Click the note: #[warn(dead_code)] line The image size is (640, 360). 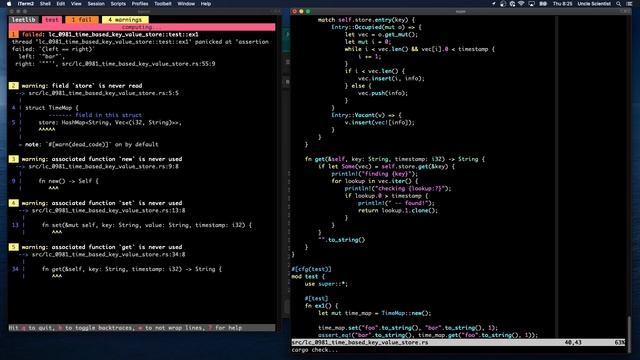pyautogui.click(x=91, y=144)
